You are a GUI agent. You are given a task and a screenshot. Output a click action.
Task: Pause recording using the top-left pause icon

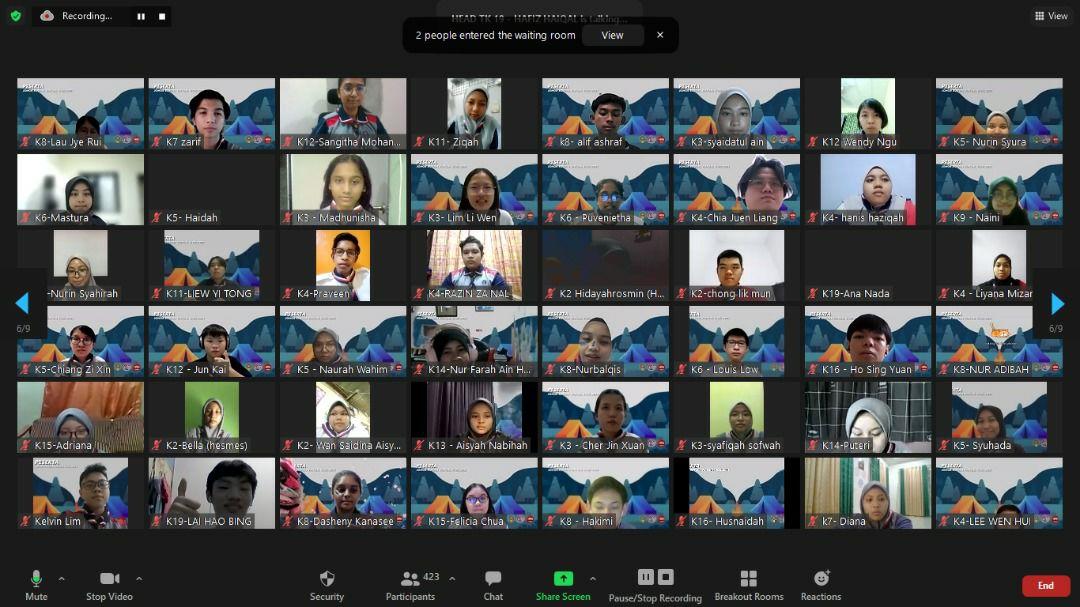tap(140, 16)
